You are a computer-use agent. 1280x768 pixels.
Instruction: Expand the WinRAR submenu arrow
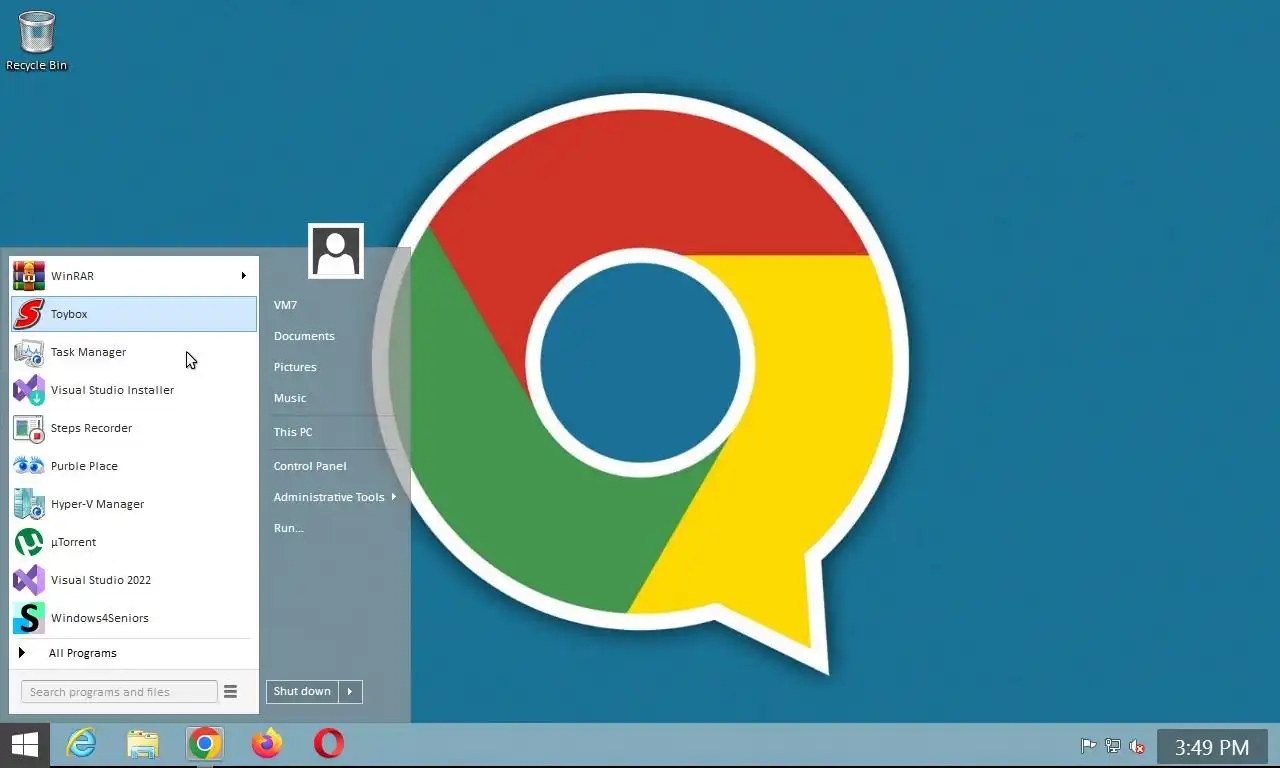pos(243,276)
